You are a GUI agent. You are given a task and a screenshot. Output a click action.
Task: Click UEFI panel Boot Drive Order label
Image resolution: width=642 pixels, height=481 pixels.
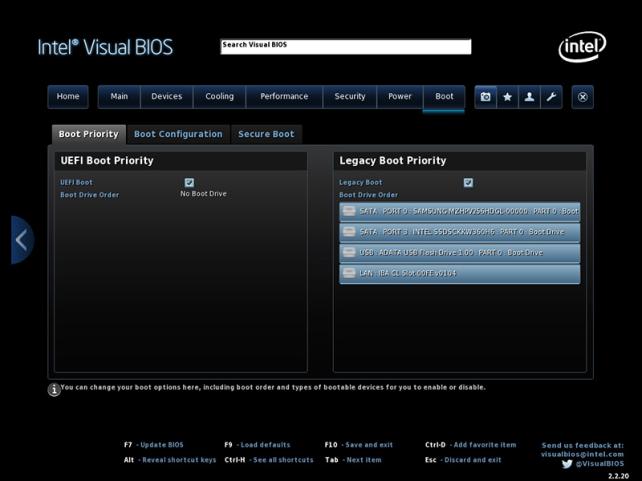point(90,195)
